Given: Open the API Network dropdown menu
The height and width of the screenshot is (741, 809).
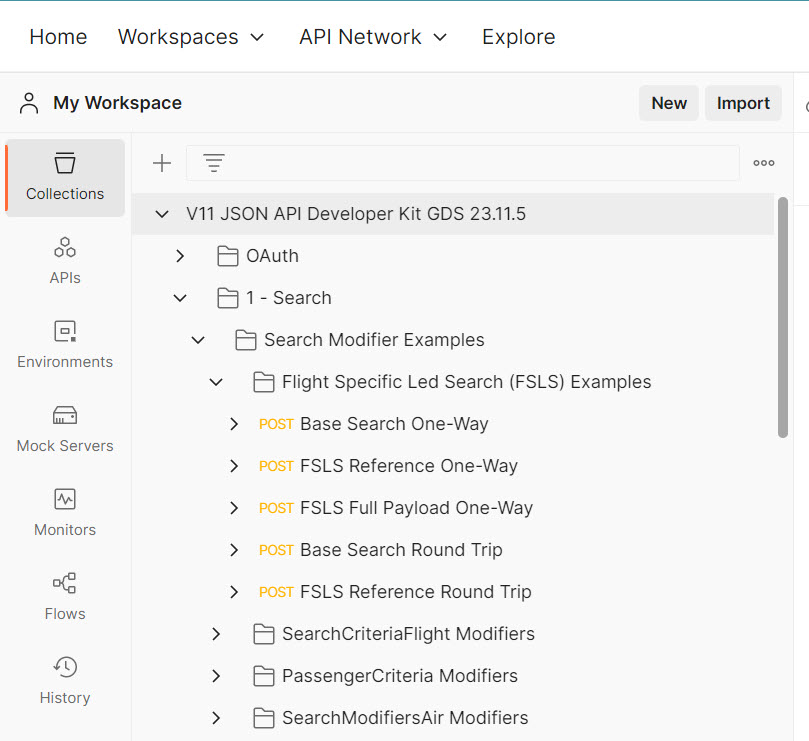Looking at the screenshot, I should coord(373,37).
